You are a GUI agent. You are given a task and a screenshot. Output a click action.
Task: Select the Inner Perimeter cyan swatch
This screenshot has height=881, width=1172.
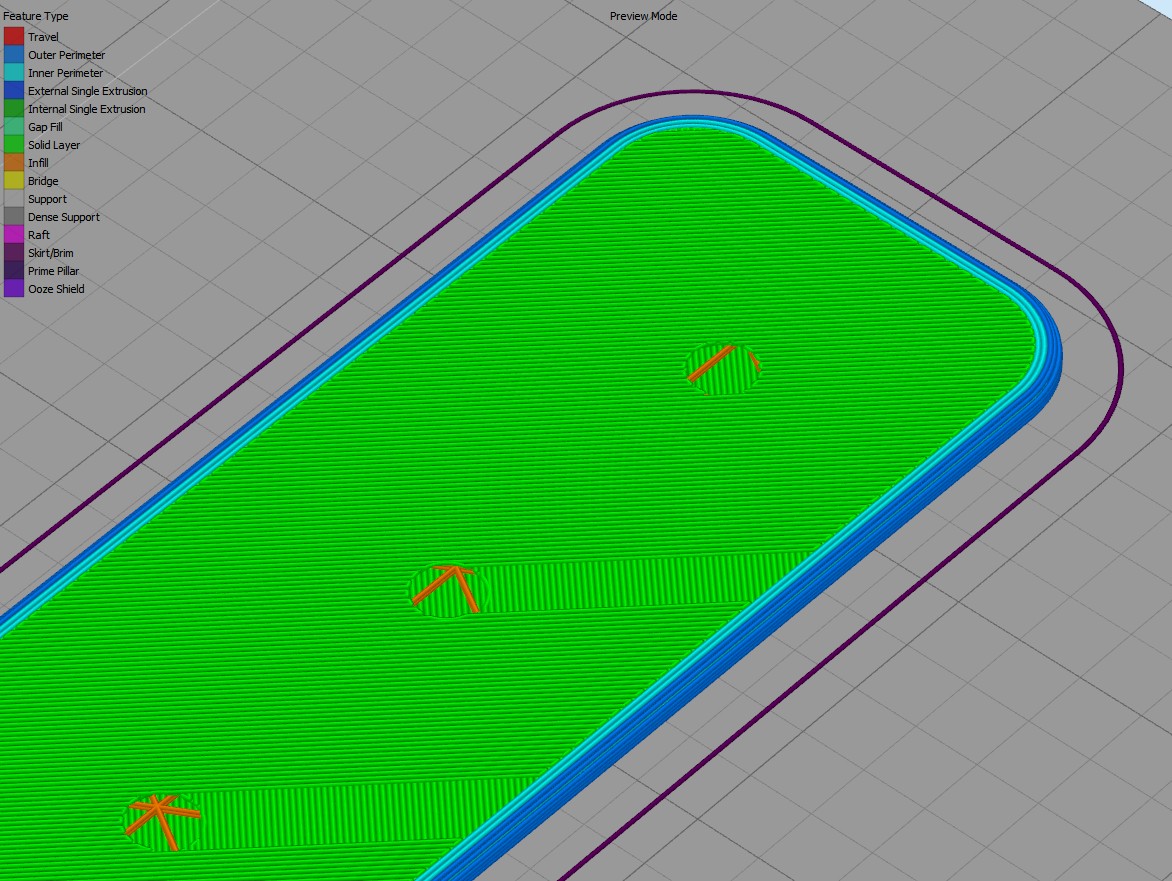coord(13,72)
